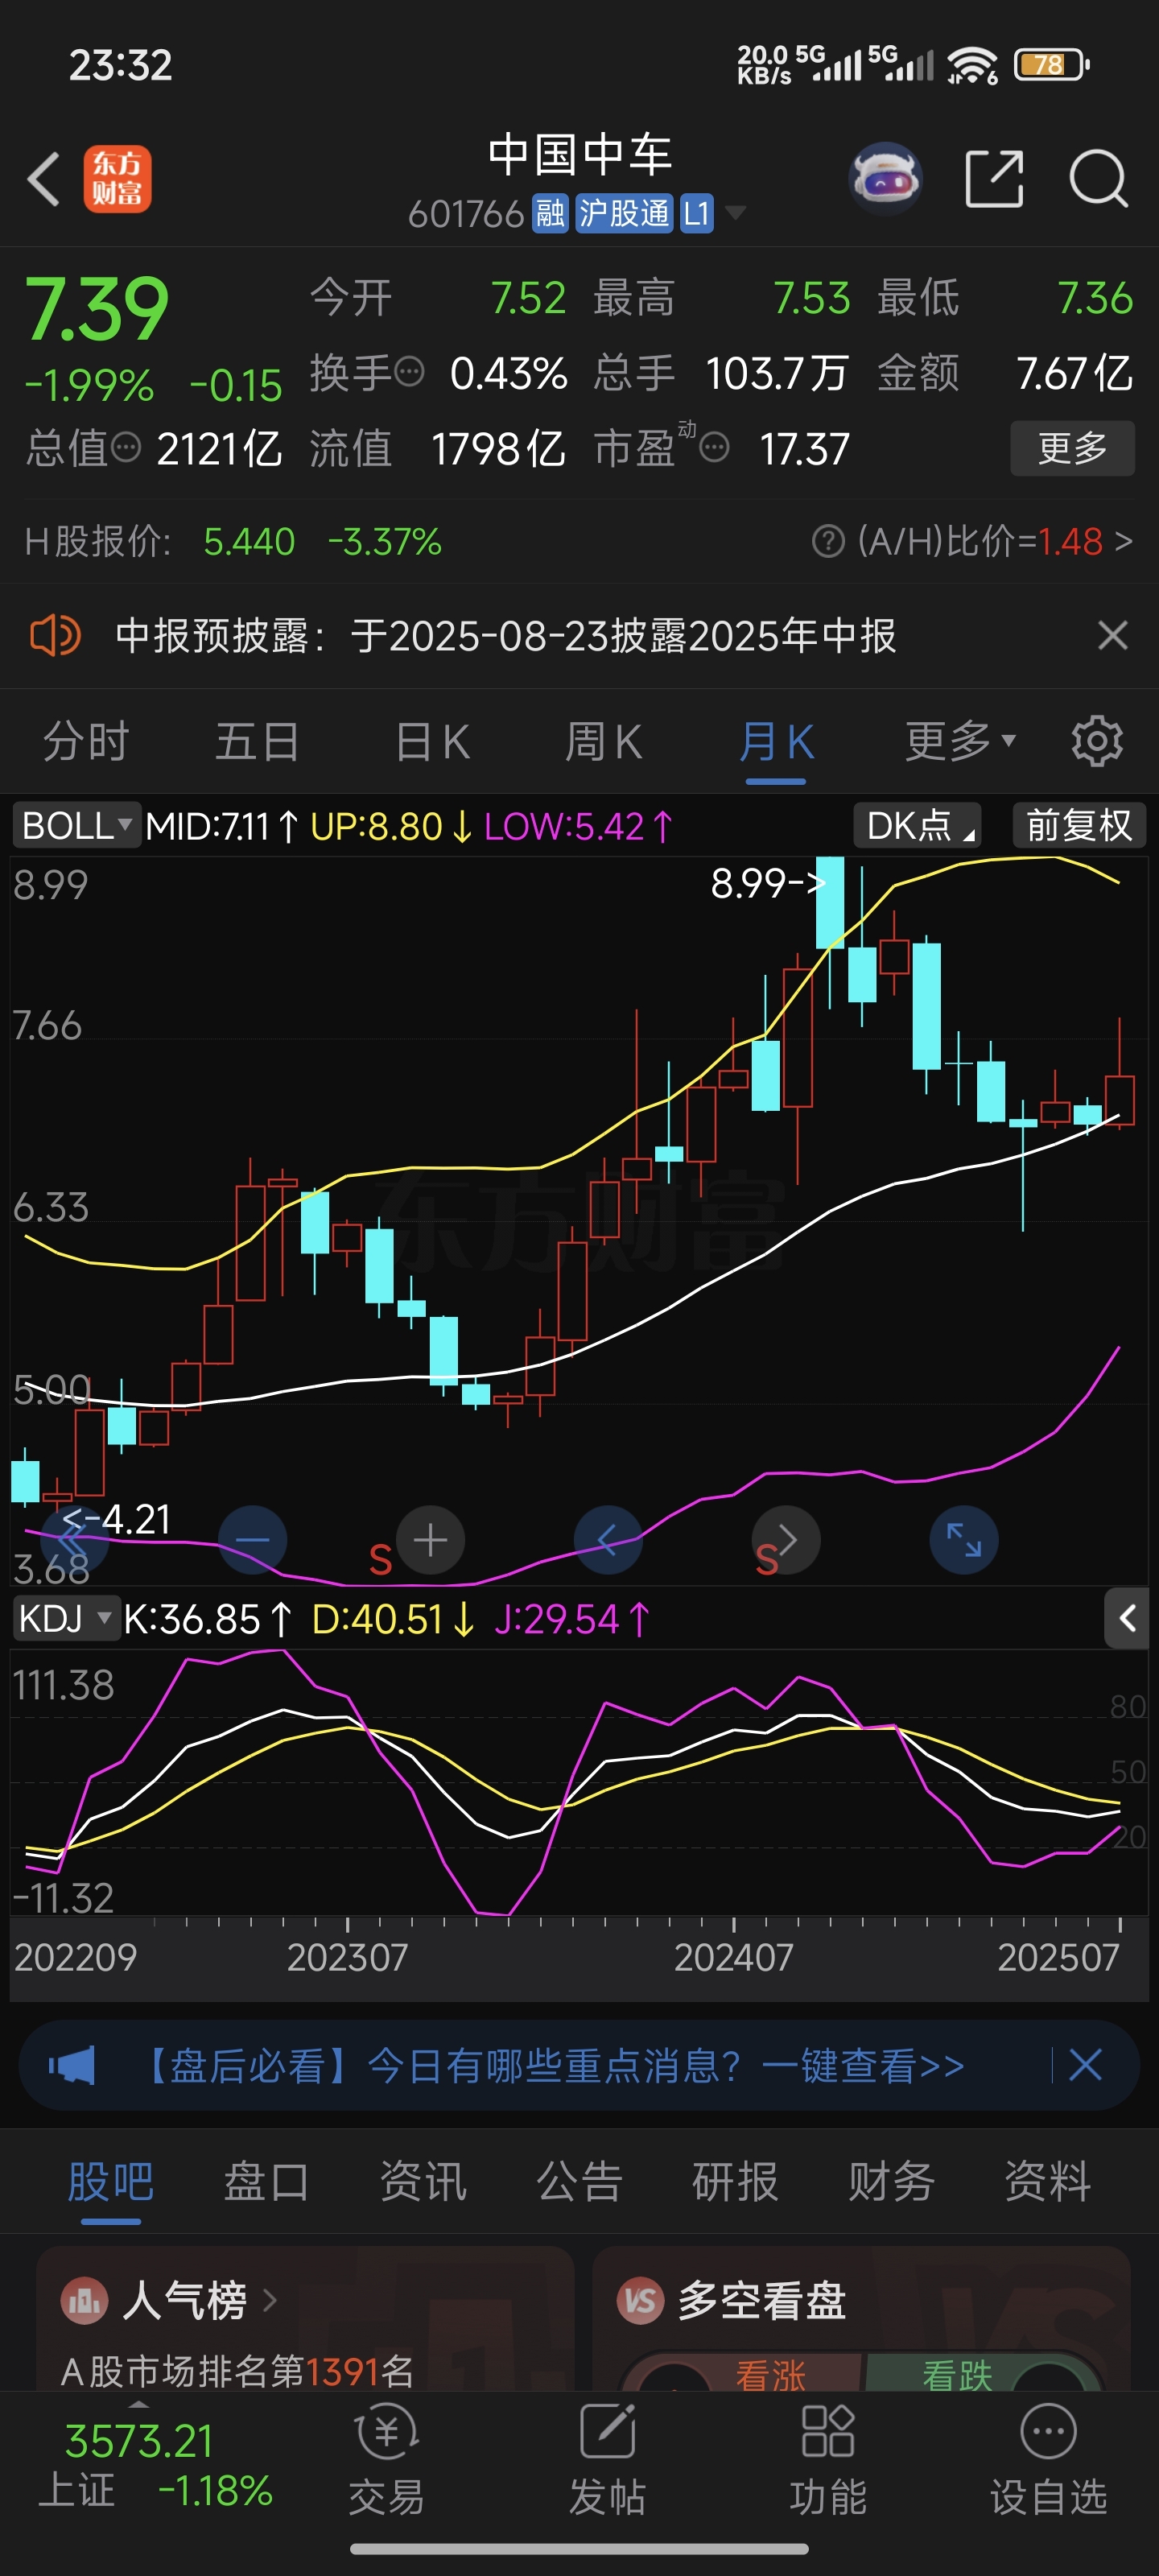Switch to 五日 chart tab
Screen dimensions: 1159x2576
(258, 742)
